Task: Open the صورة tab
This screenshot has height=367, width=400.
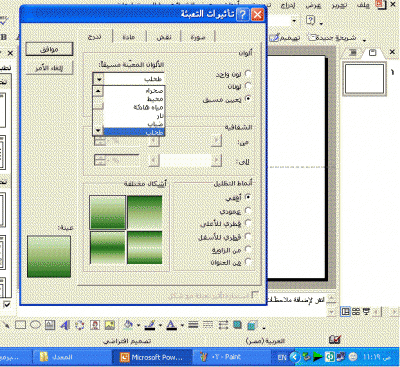Action: 198,37
